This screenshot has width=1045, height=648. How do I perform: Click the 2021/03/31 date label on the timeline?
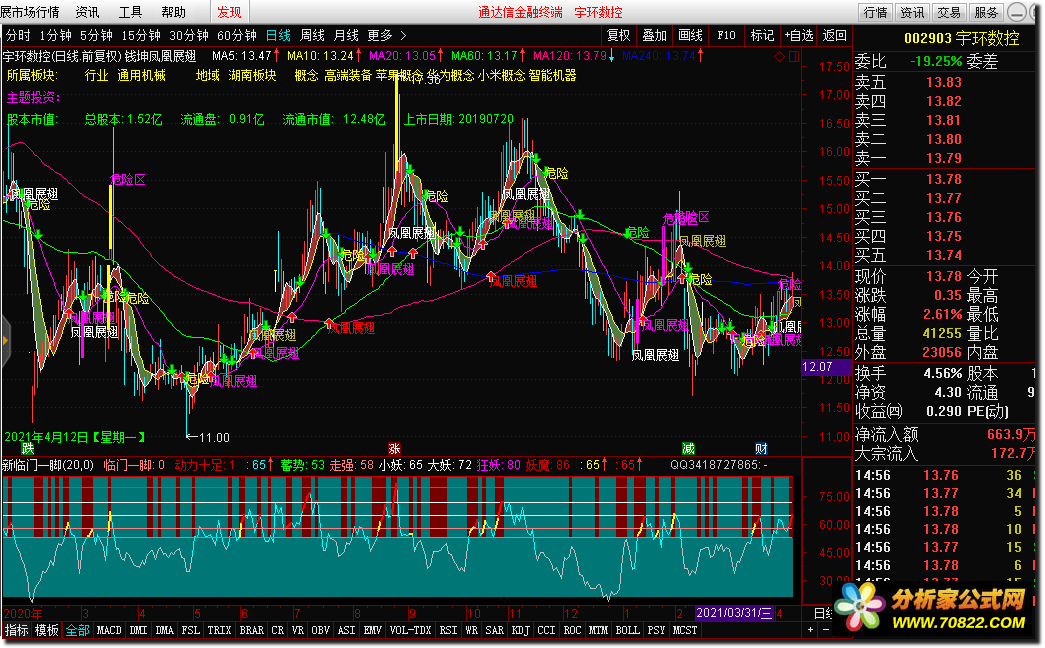point(734,613)
